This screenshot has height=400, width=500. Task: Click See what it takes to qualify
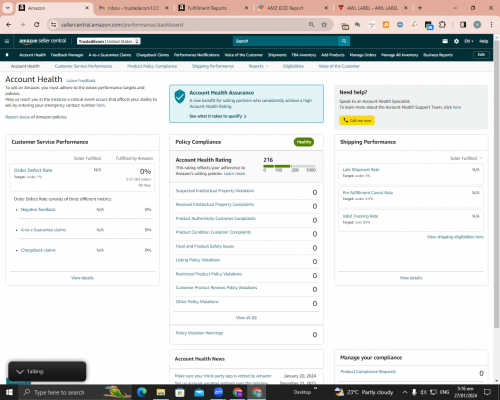point(218,116)
